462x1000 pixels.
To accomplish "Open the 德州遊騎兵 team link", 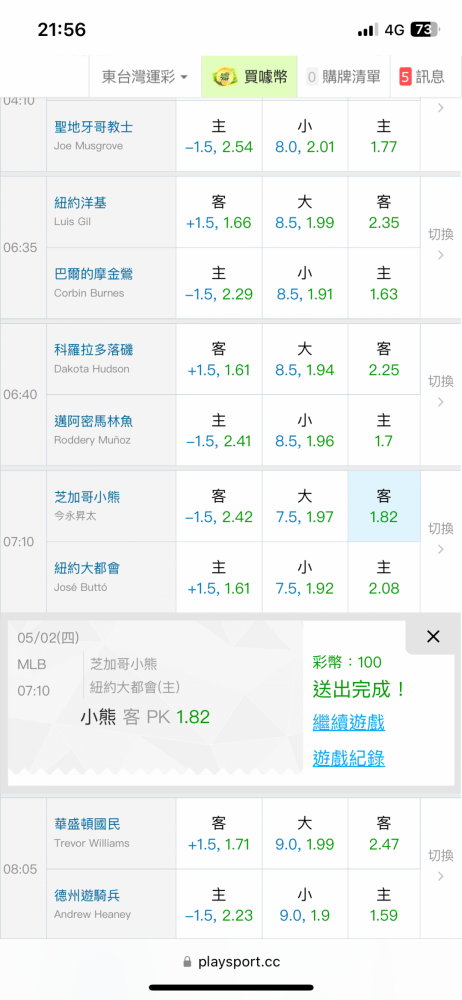I will coord(87,895).
